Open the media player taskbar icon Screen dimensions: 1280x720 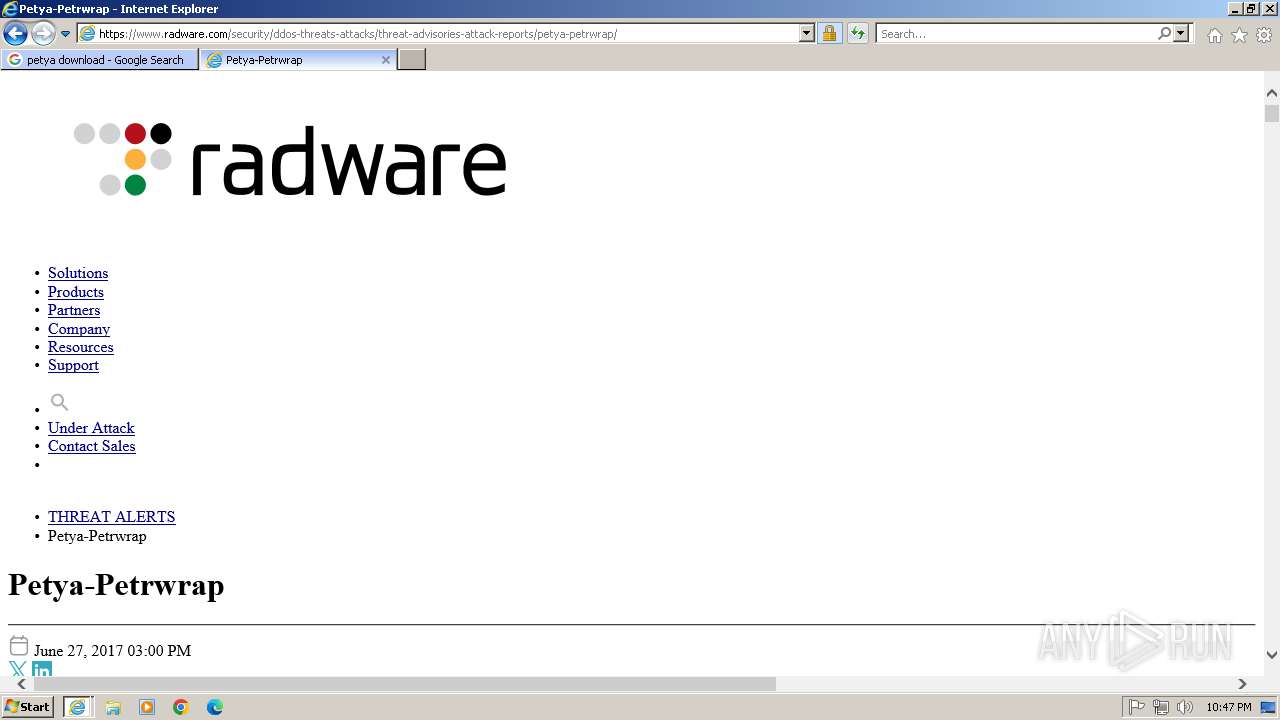point(147,707)
